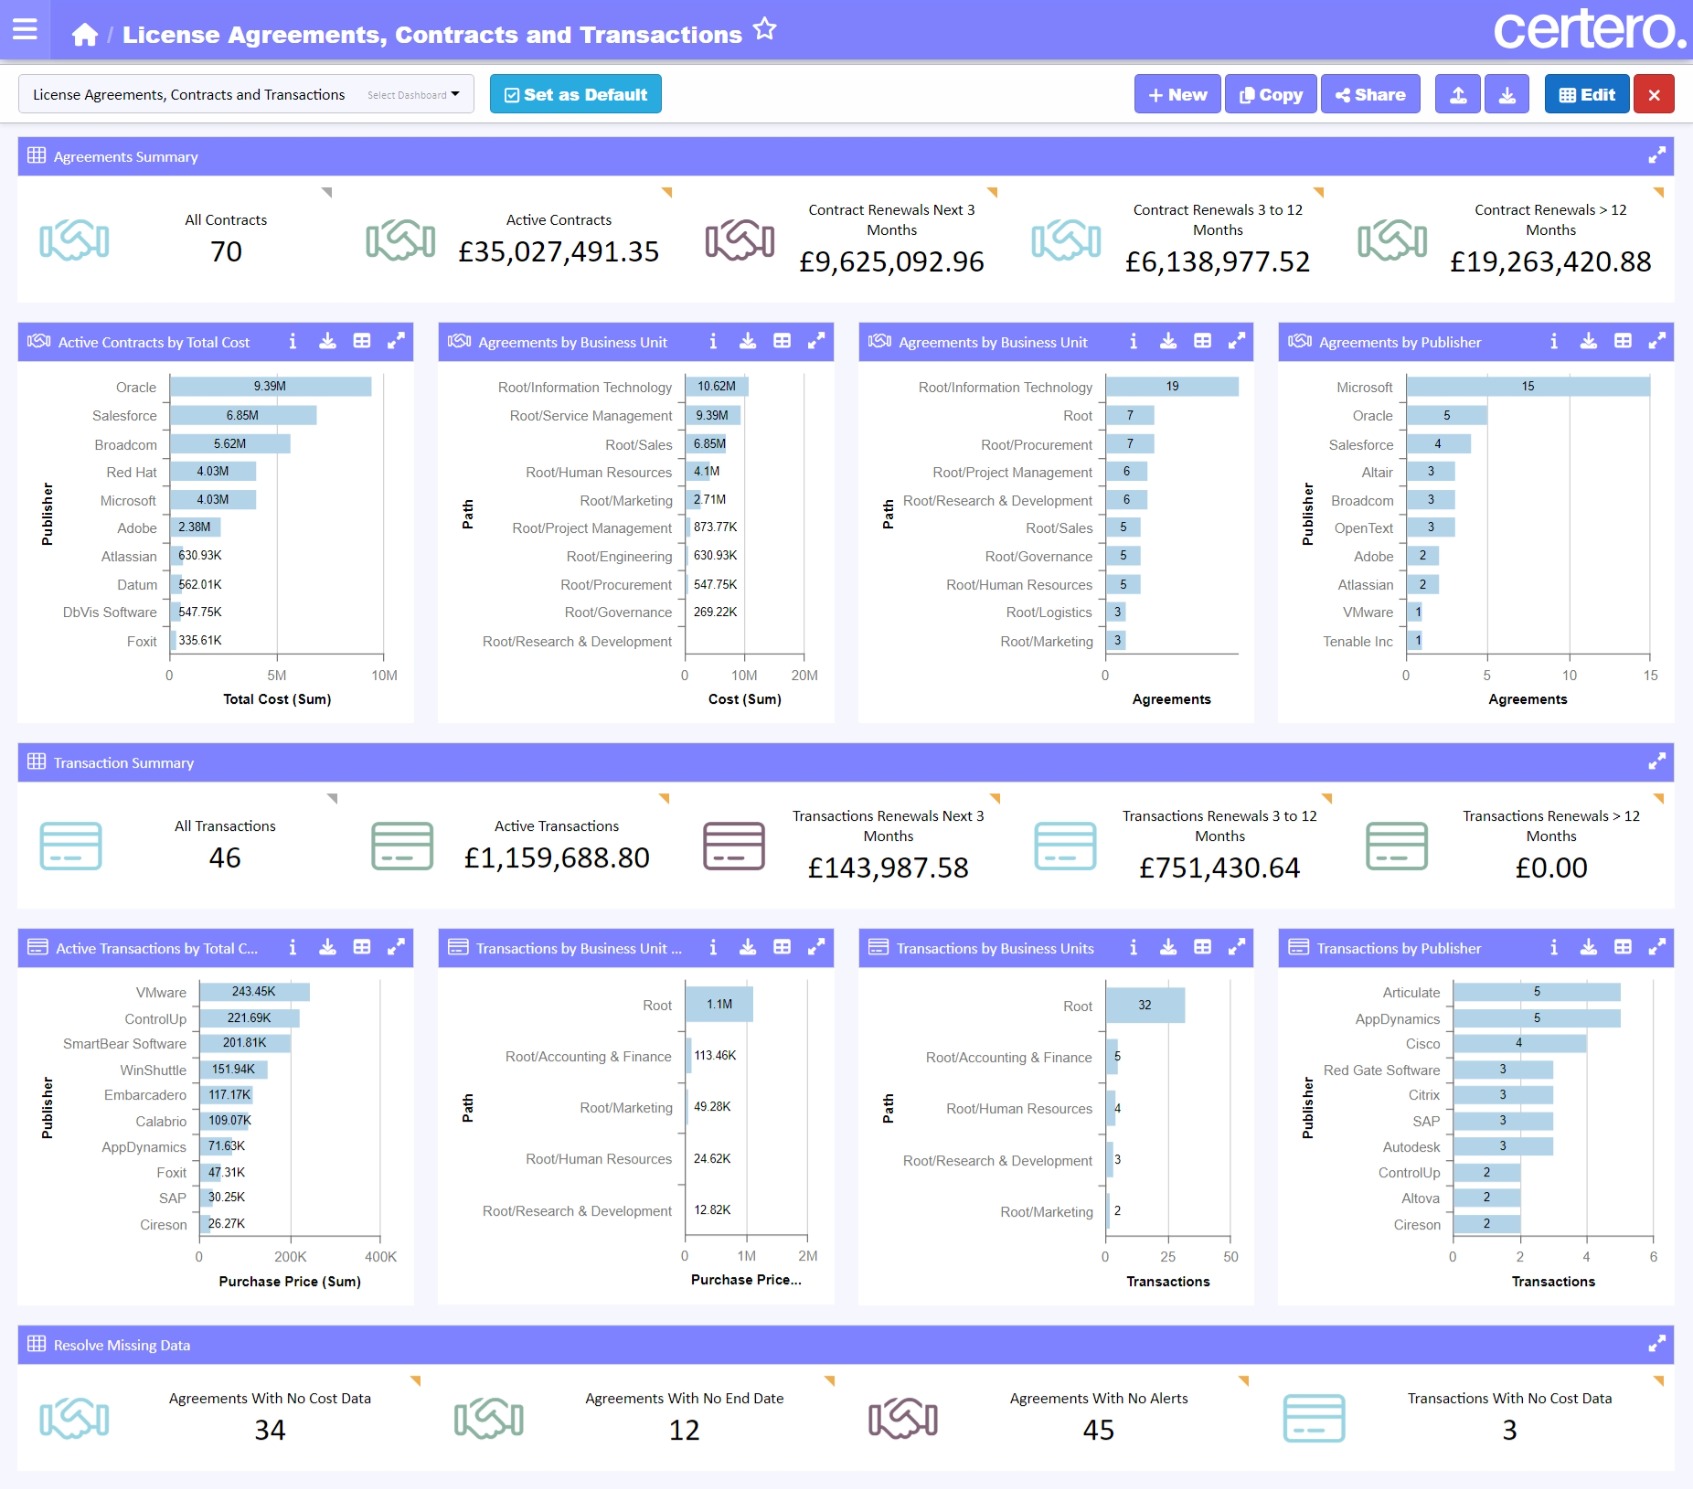Go to the home page icon
Viewport: 1693px width, 1489px height.
tap(85, 35)
